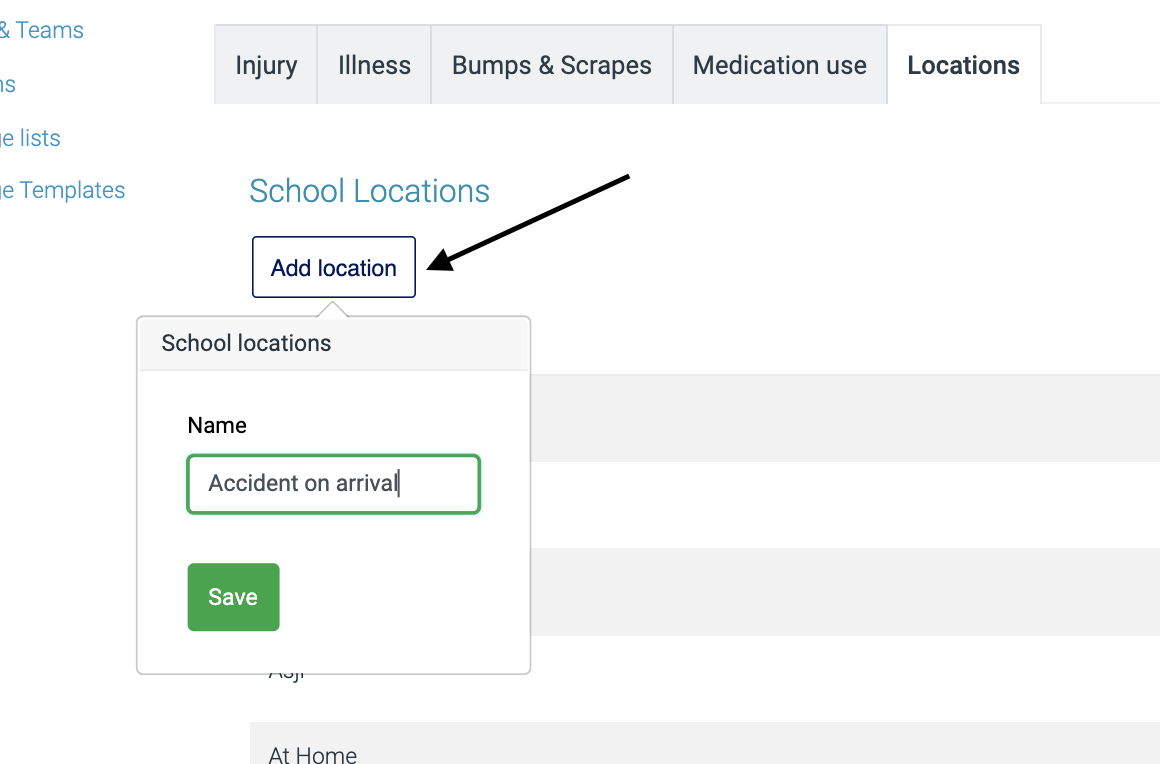Image resolution: width=1160 pixels, height=764 pixels.
Task: Open the & Teams sidebar link
Action: coord(42,30)
